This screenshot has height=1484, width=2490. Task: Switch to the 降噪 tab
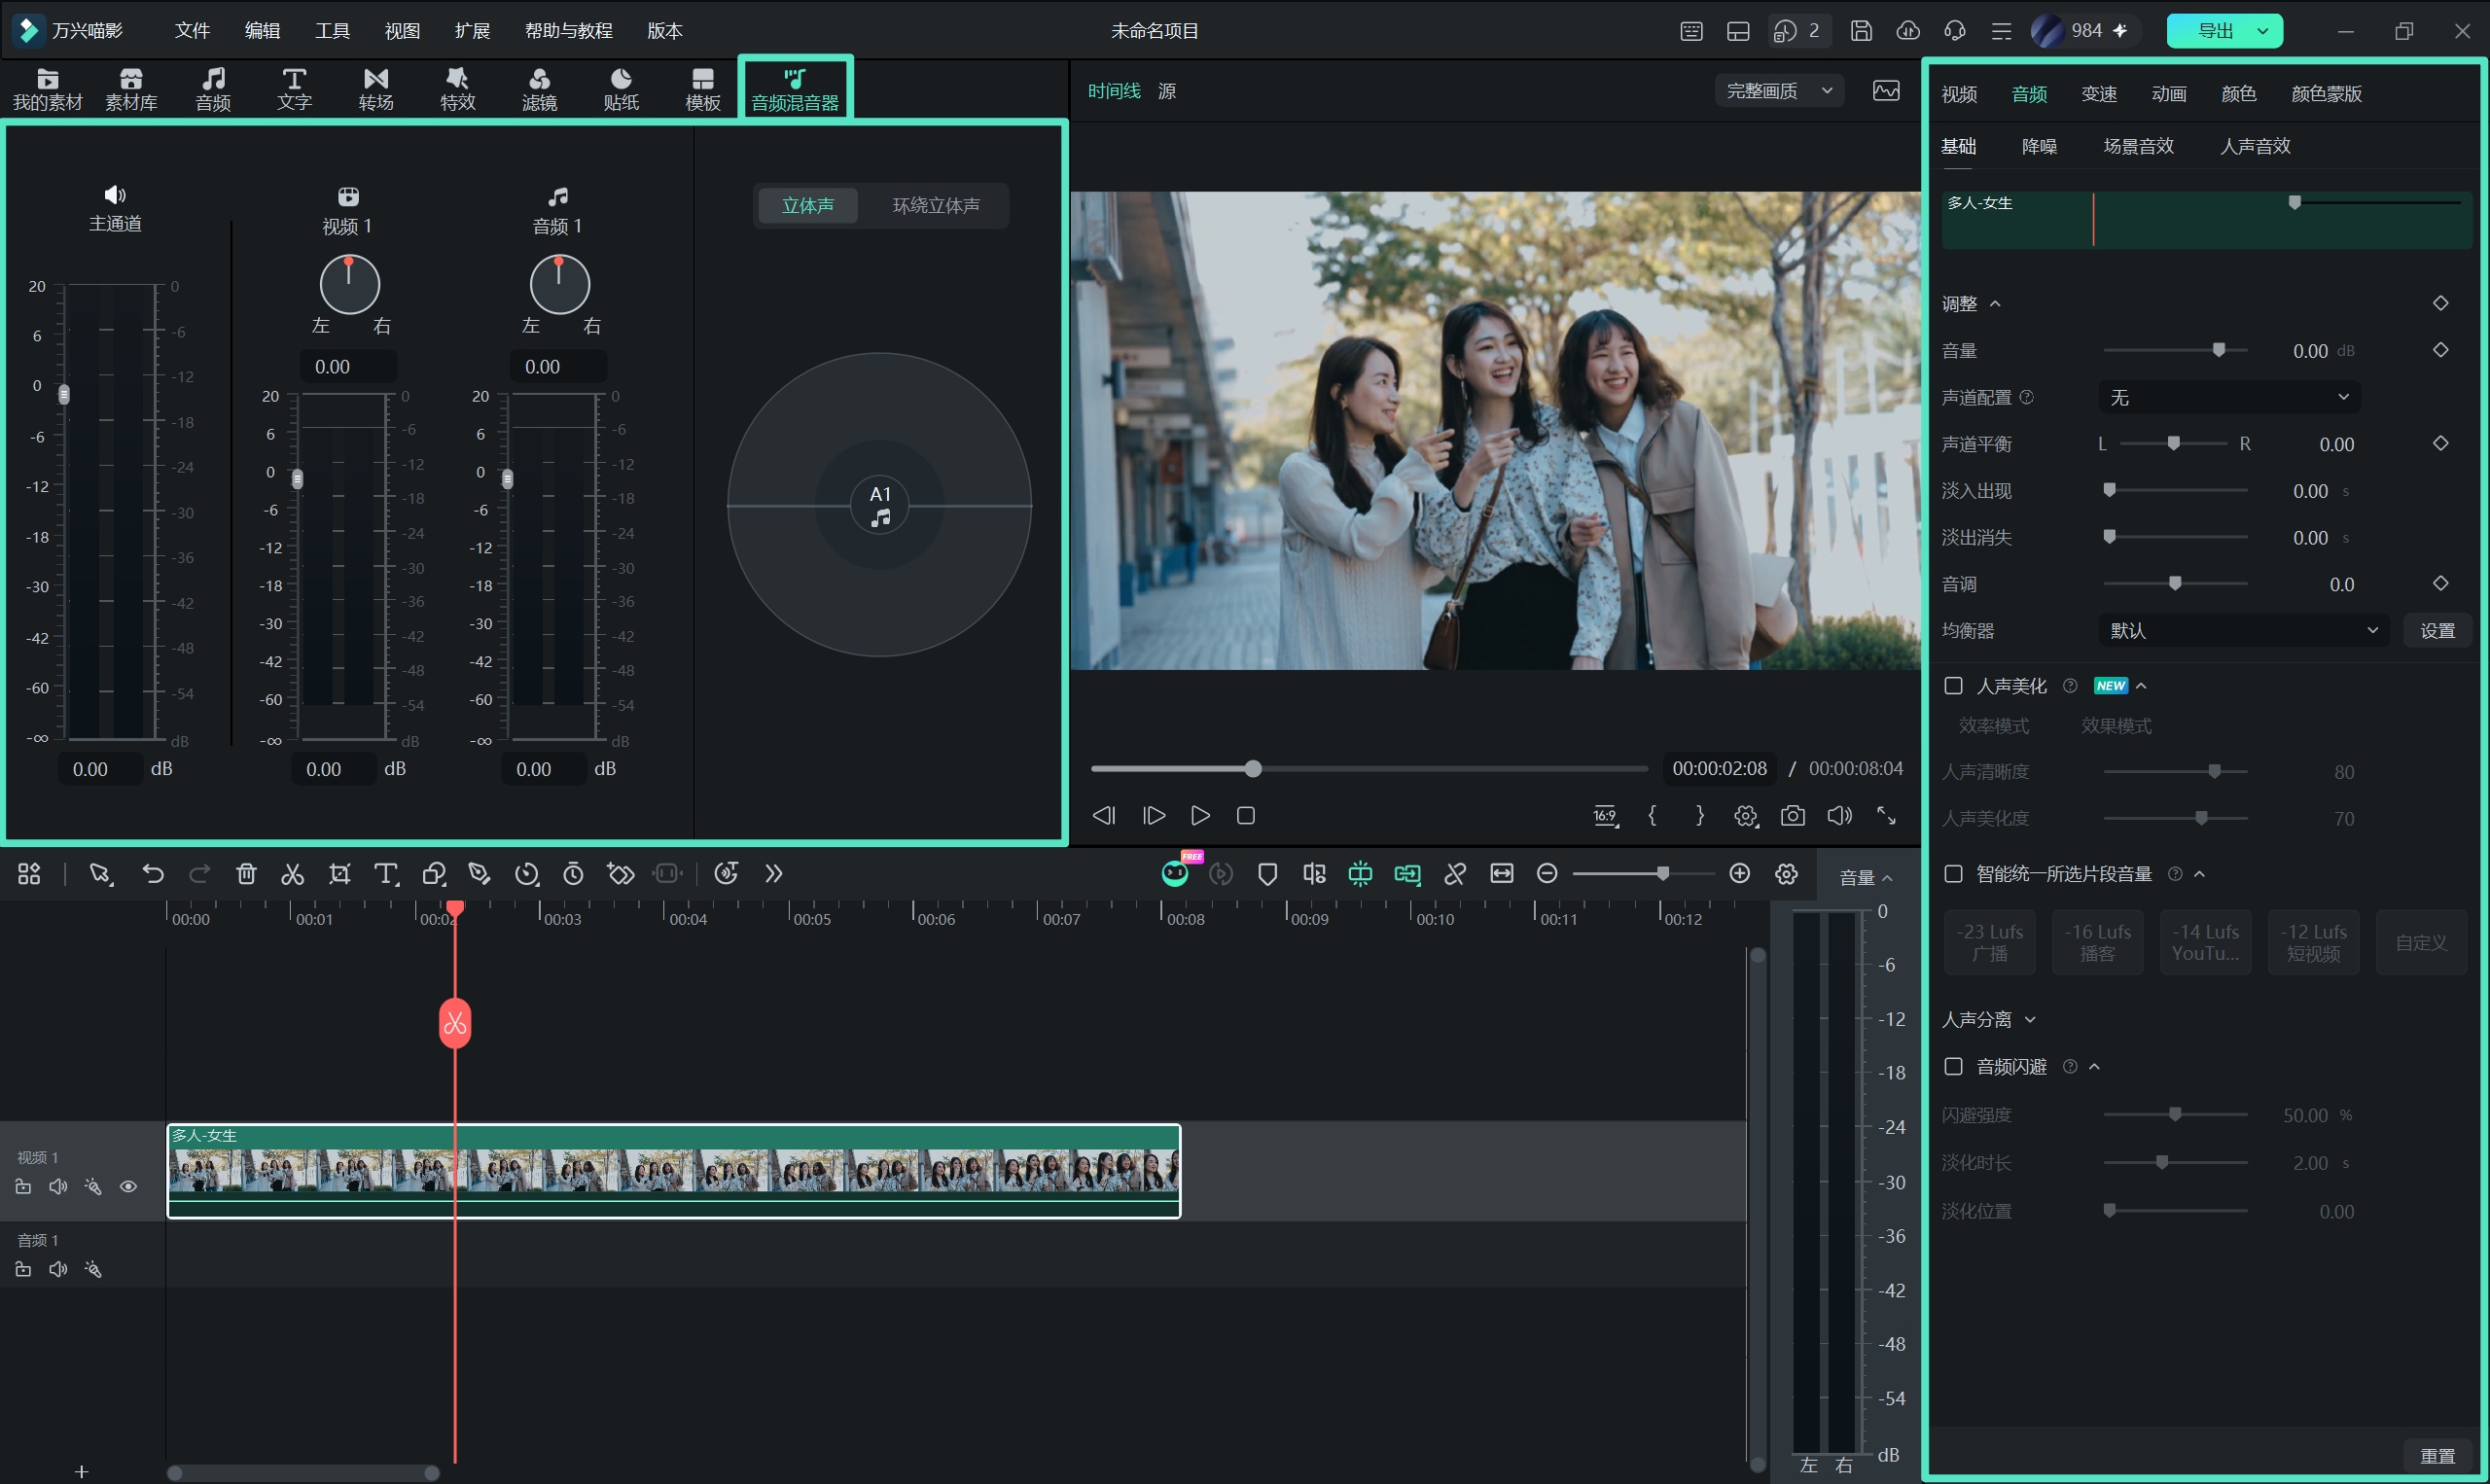2039,146
